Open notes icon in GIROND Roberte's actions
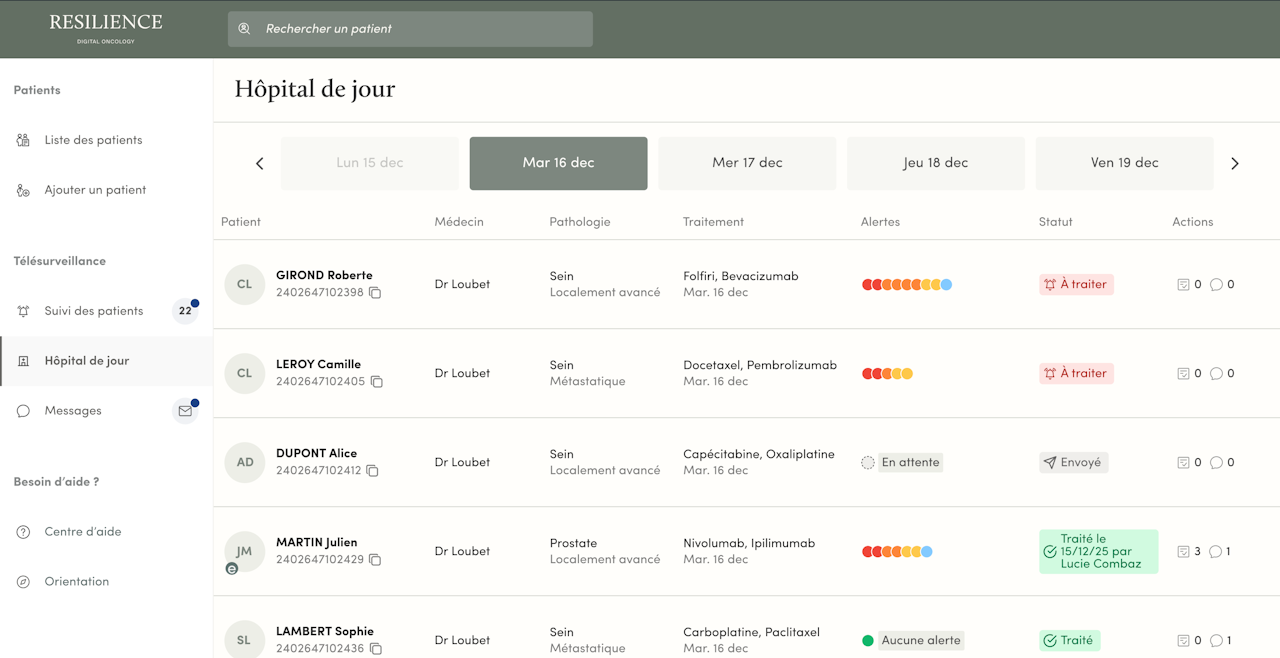Screen dimensions: 1280x658 [x=1184, y=284]
